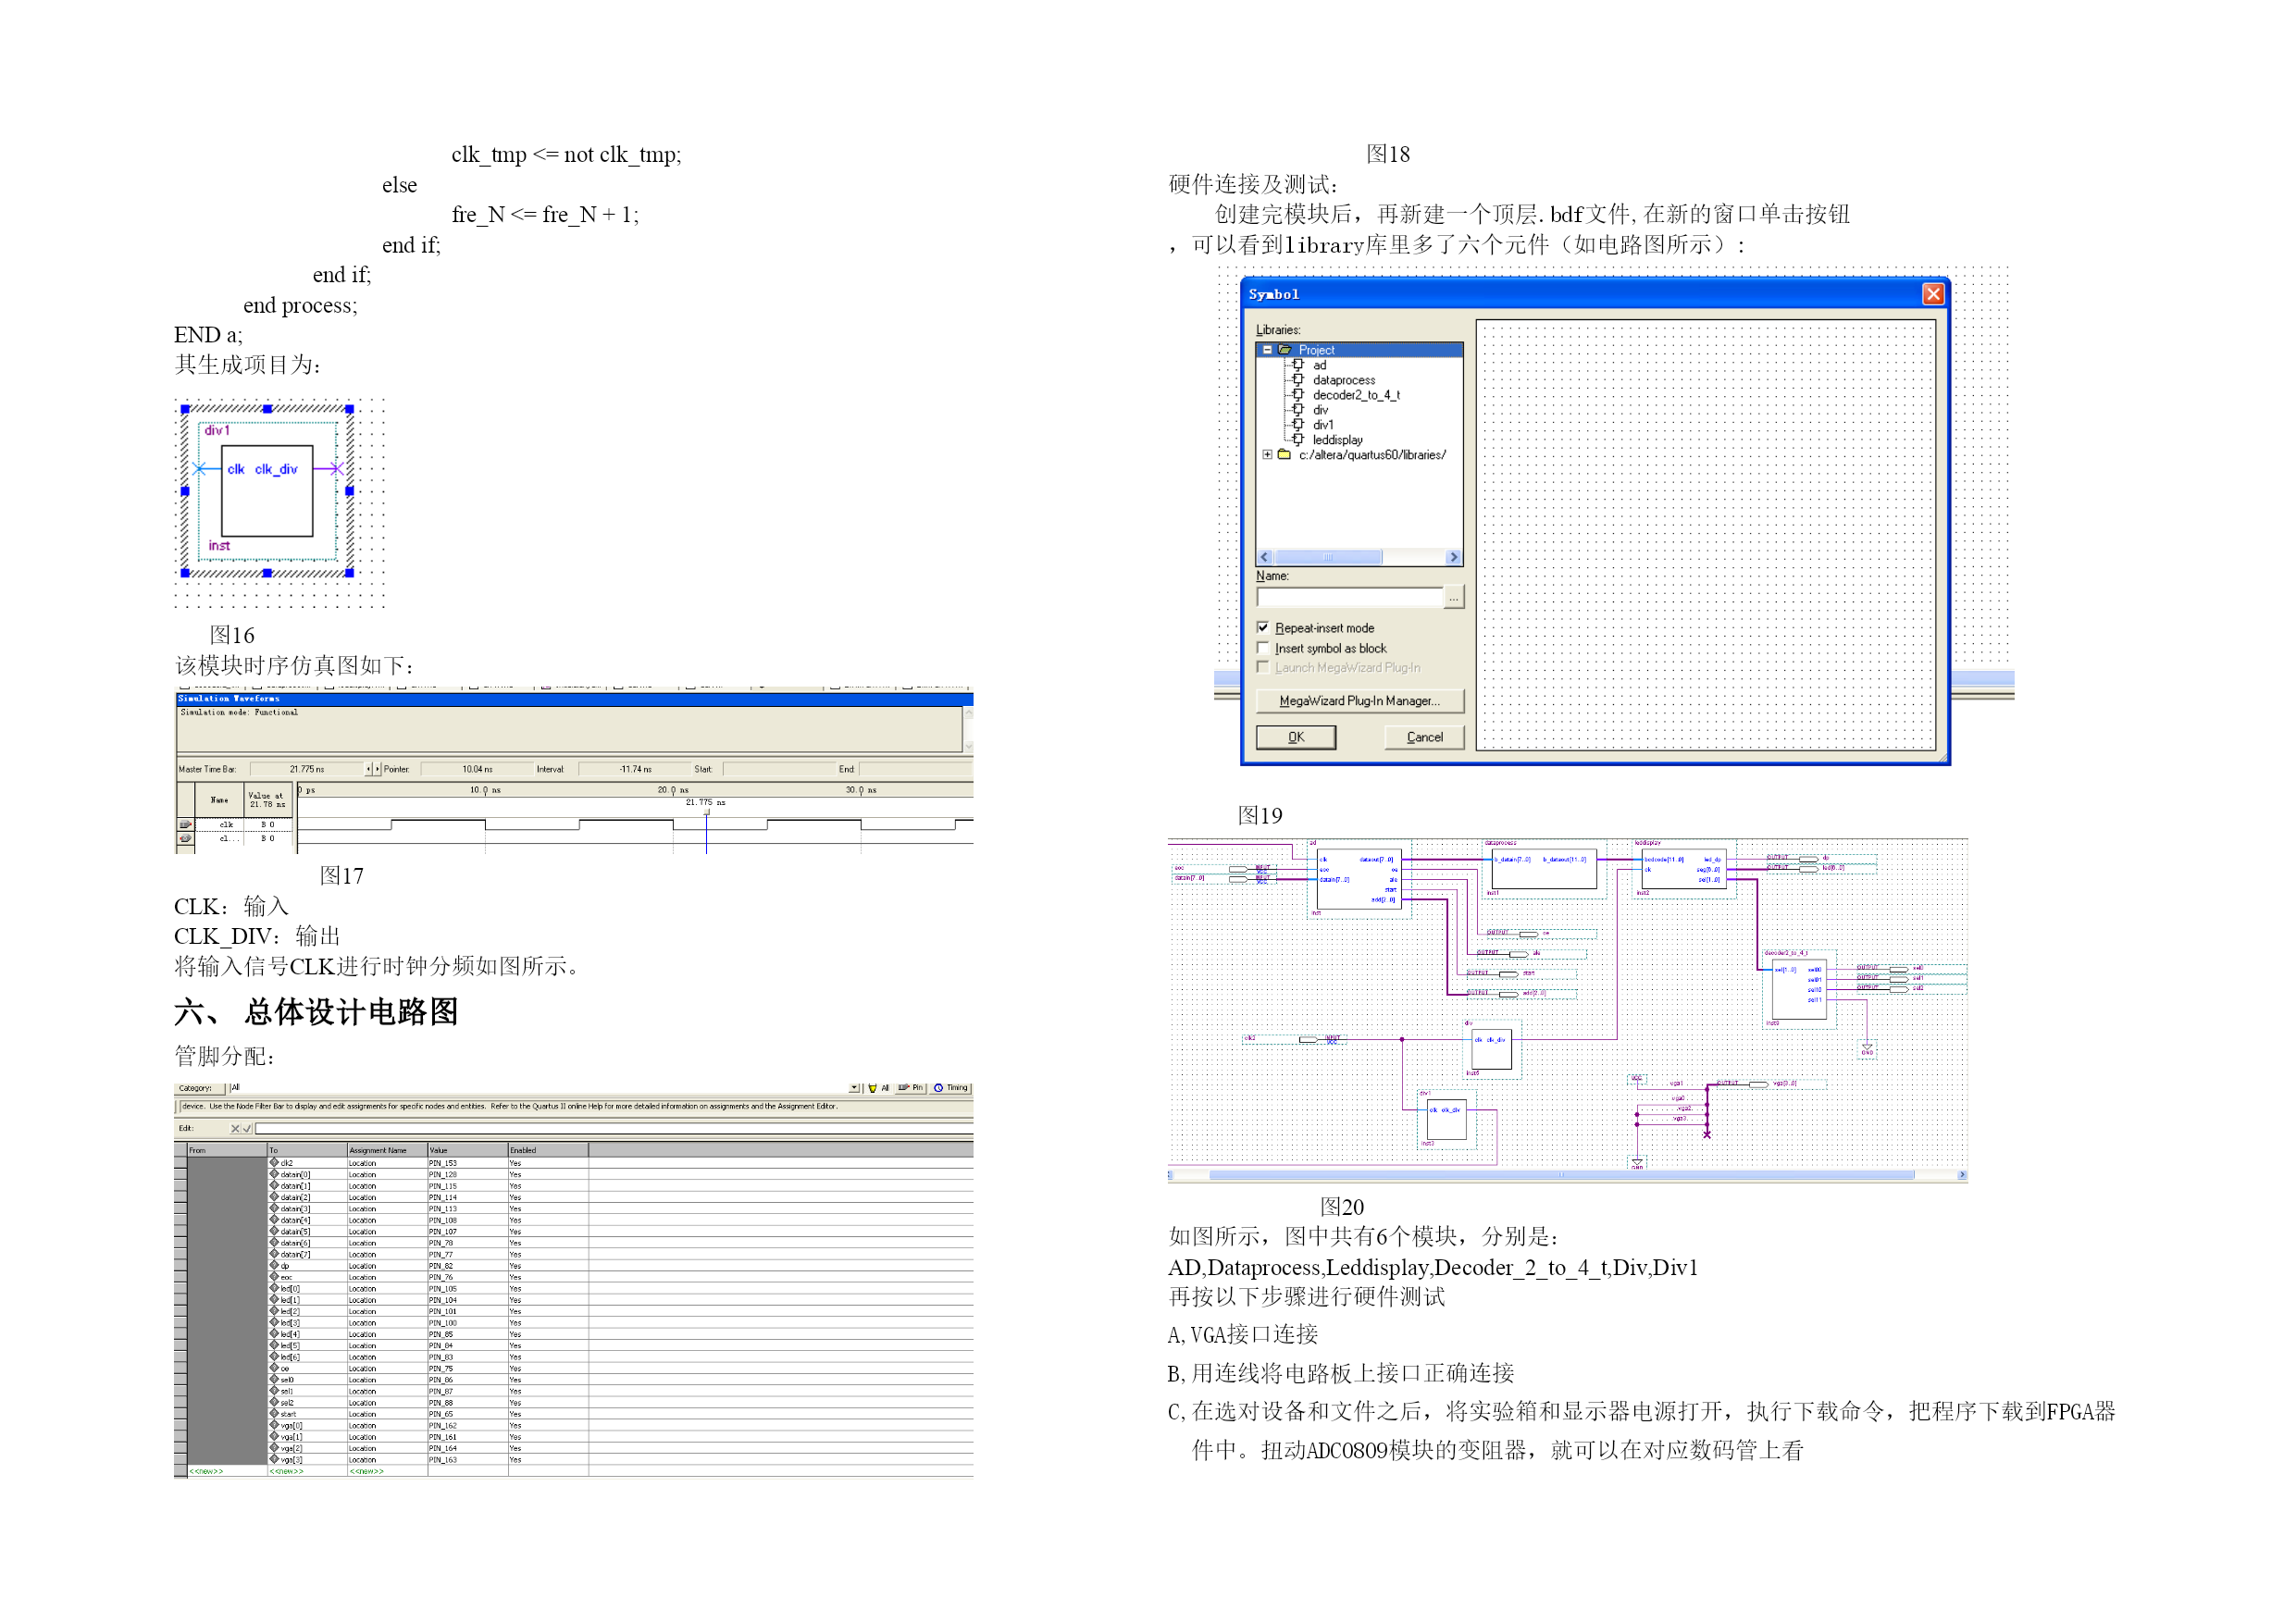
Task: Click the confirm checkmark icon next to Edit
Action: coord(247,1129)
